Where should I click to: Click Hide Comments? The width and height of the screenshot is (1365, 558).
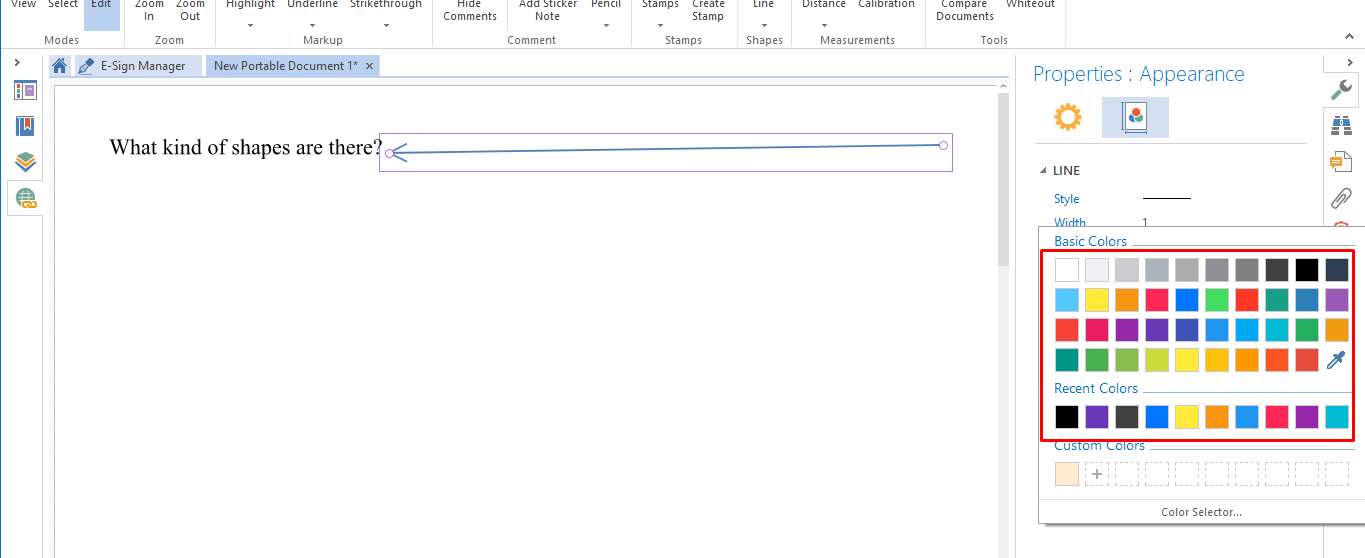point(469,10)
